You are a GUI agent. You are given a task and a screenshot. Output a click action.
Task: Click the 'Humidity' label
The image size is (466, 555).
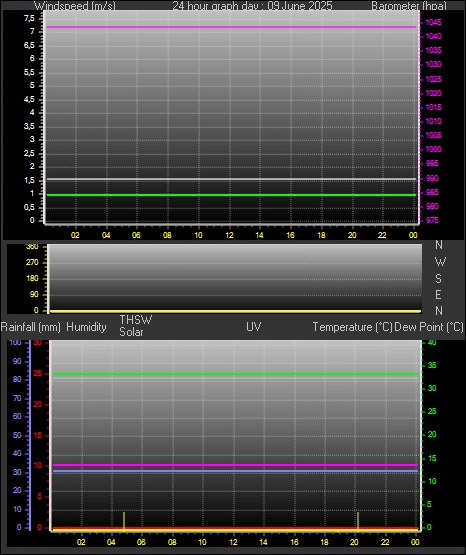pos(86,327)
